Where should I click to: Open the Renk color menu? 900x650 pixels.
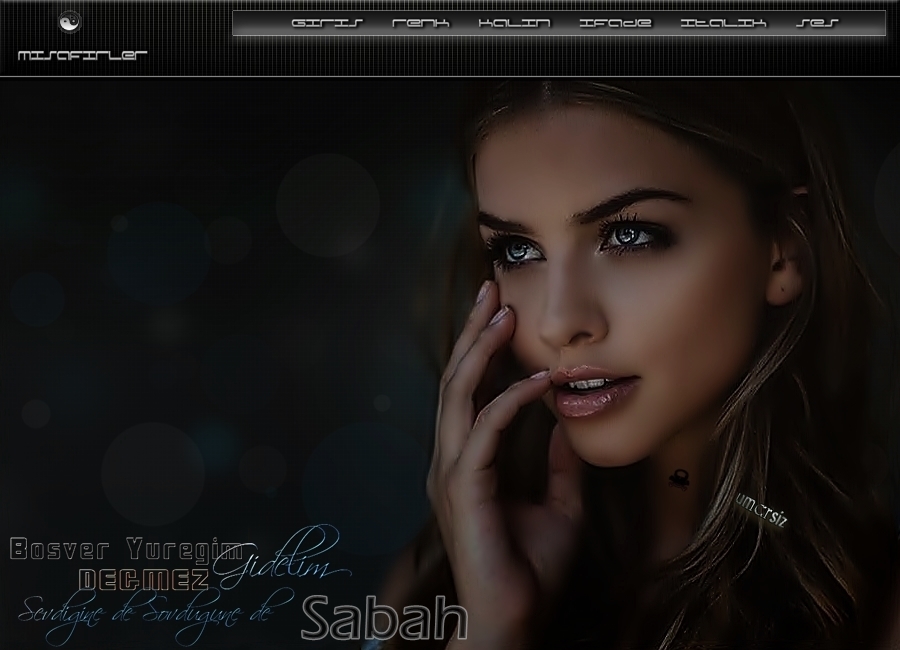pyautogui.click(x=421, y=24)
